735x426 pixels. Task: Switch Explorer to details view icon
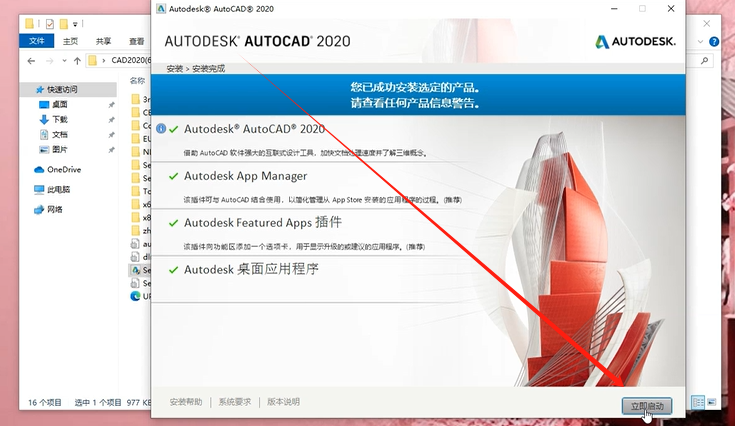point(698,402)
